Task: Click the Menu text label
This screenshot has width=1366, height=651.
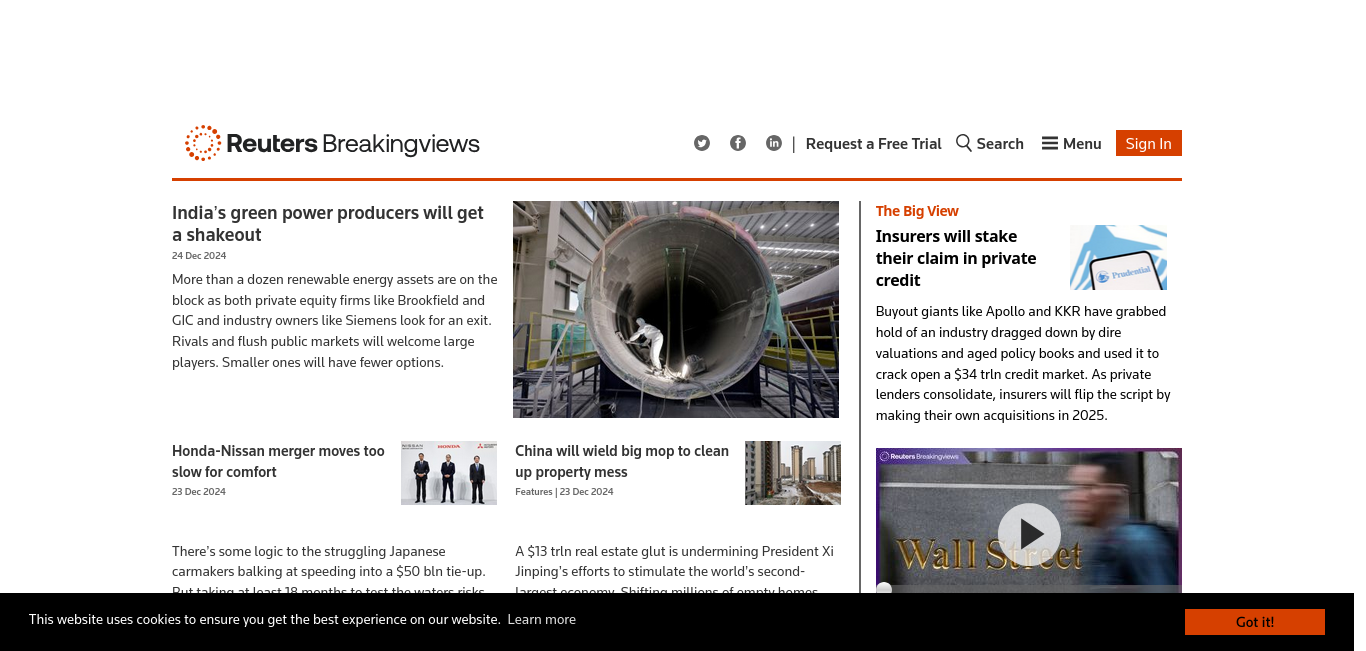Action: coord(1082,143)
